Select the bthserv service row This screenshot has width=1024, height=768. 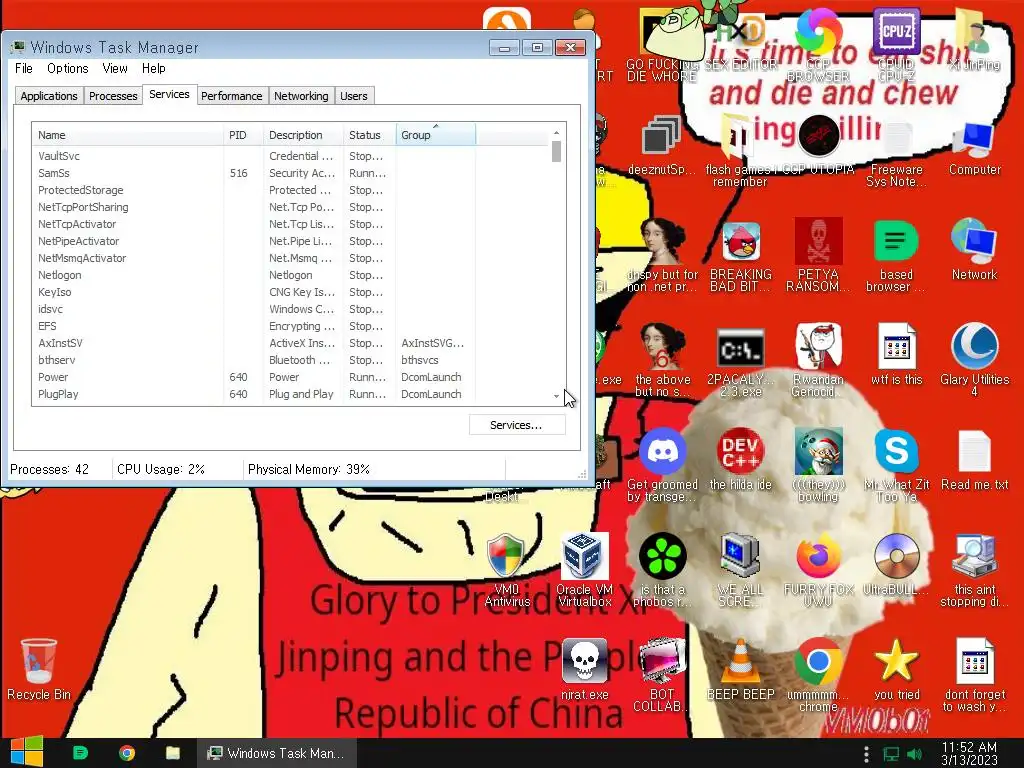pyautogui.click(x=253, y=360)
